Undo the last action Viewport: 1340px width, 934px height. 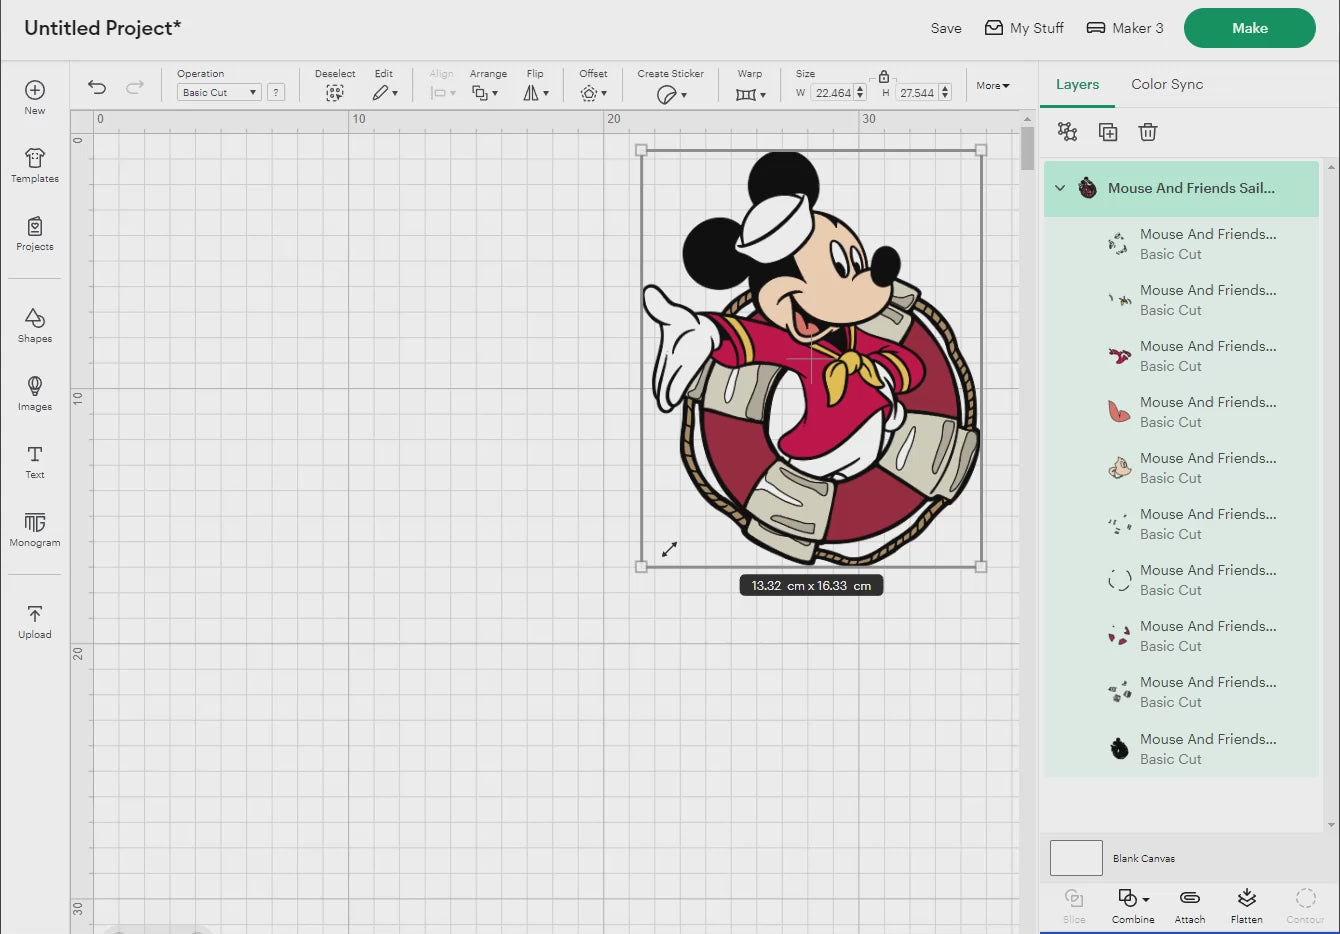point(97,87)
